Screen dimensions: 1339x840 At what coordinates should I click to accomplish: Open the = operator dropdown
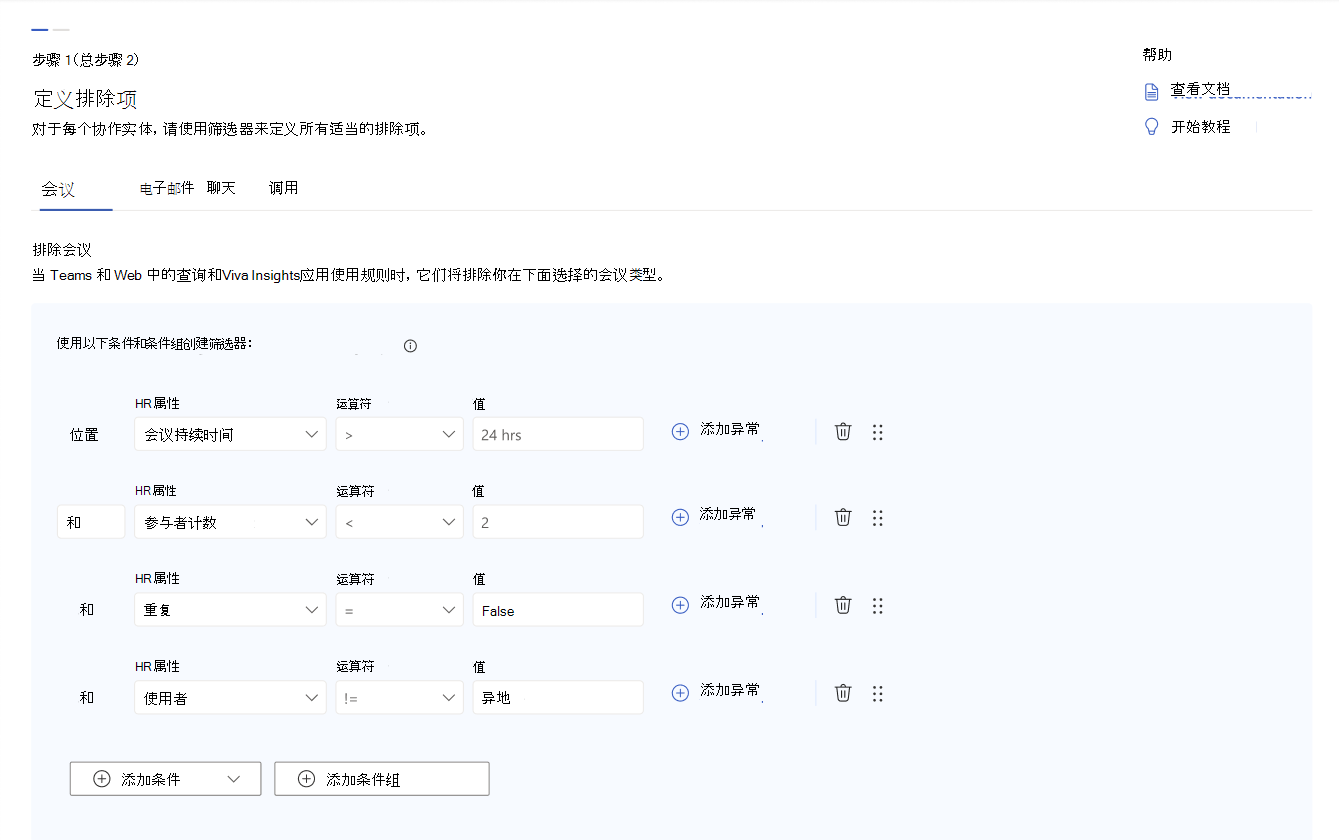tap(399, 610)
